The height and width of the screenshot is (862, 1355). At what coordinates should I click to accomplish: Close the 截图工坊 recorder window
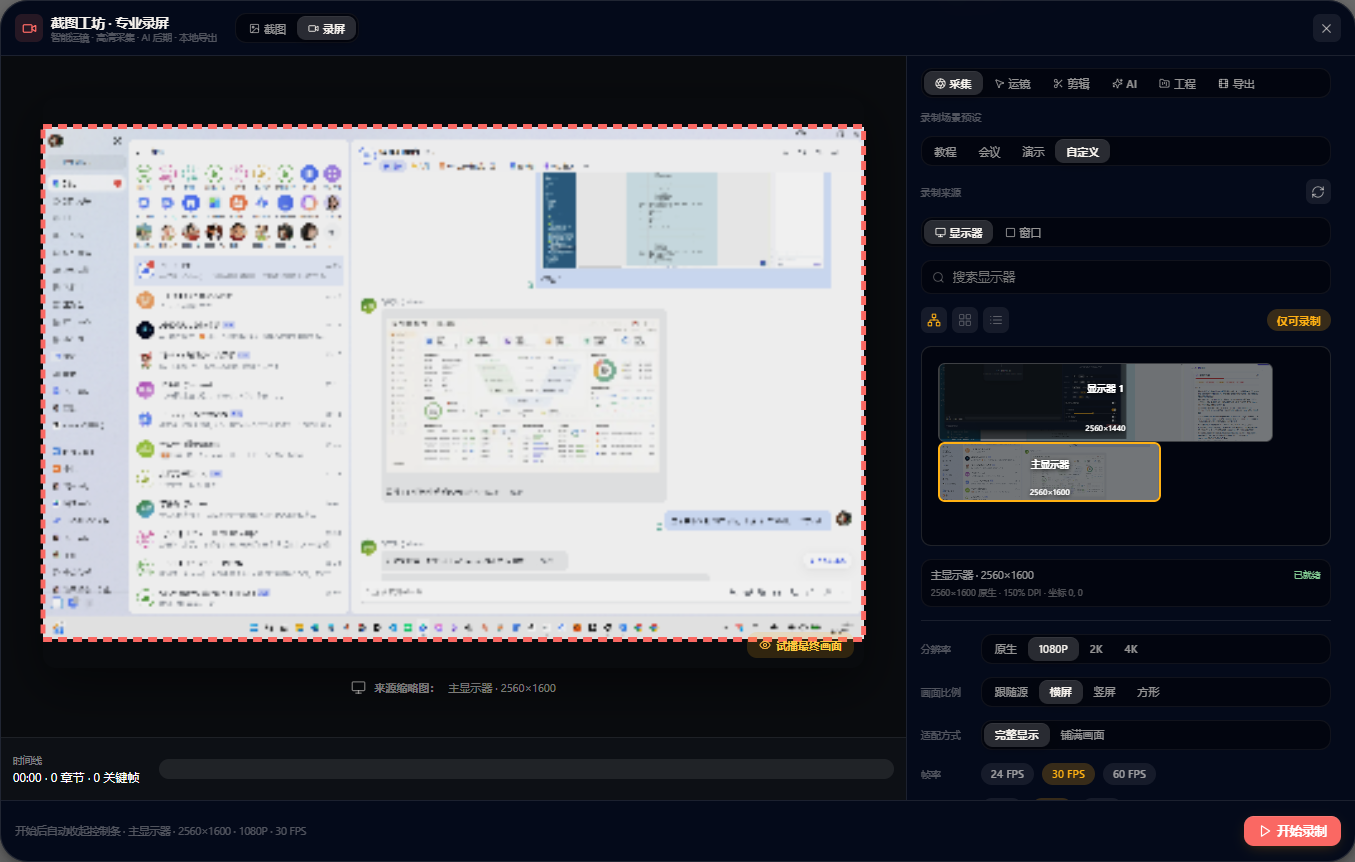(x=1326, y=28)
